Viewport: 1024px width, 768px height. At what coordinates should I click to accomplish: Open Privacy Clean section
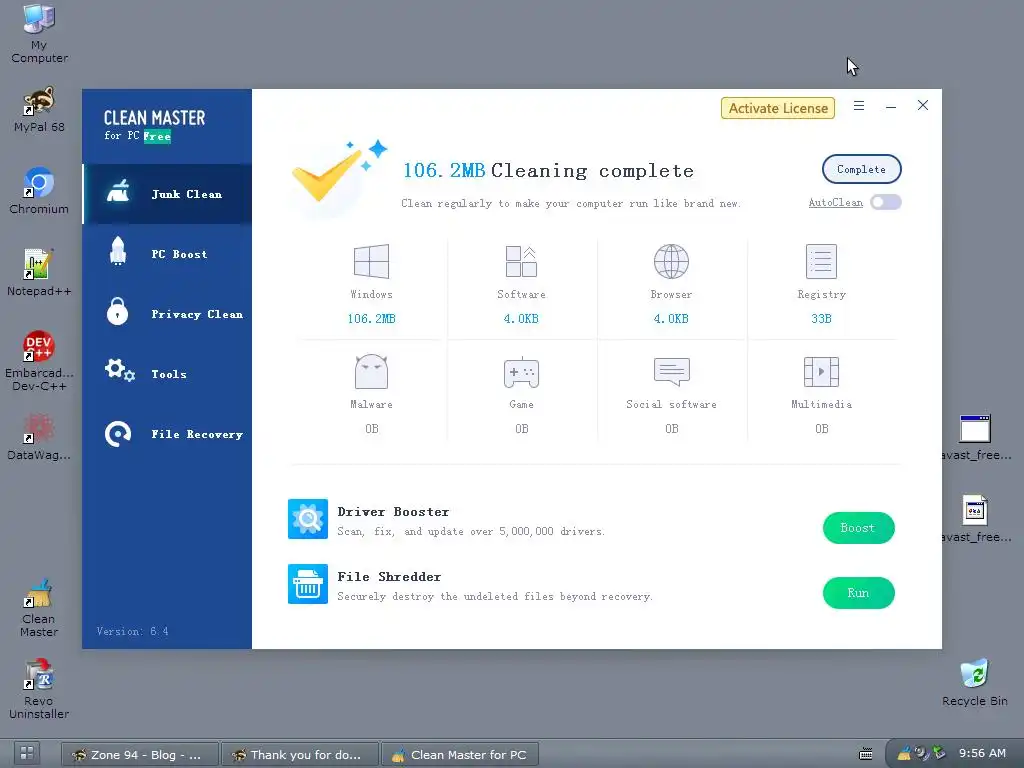point(167,314)
